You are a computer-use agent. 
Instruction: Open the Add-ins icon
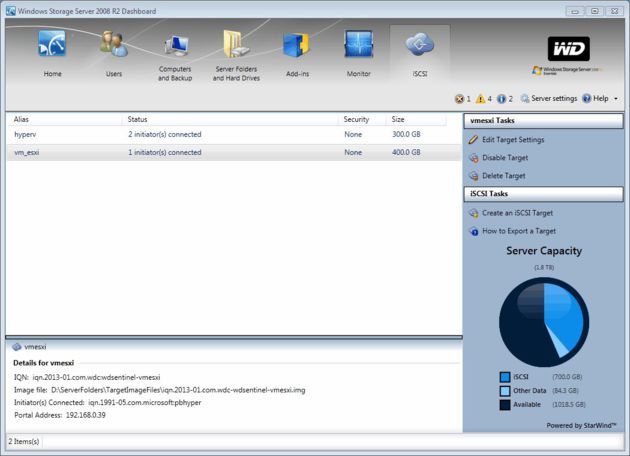pos(297,45)
